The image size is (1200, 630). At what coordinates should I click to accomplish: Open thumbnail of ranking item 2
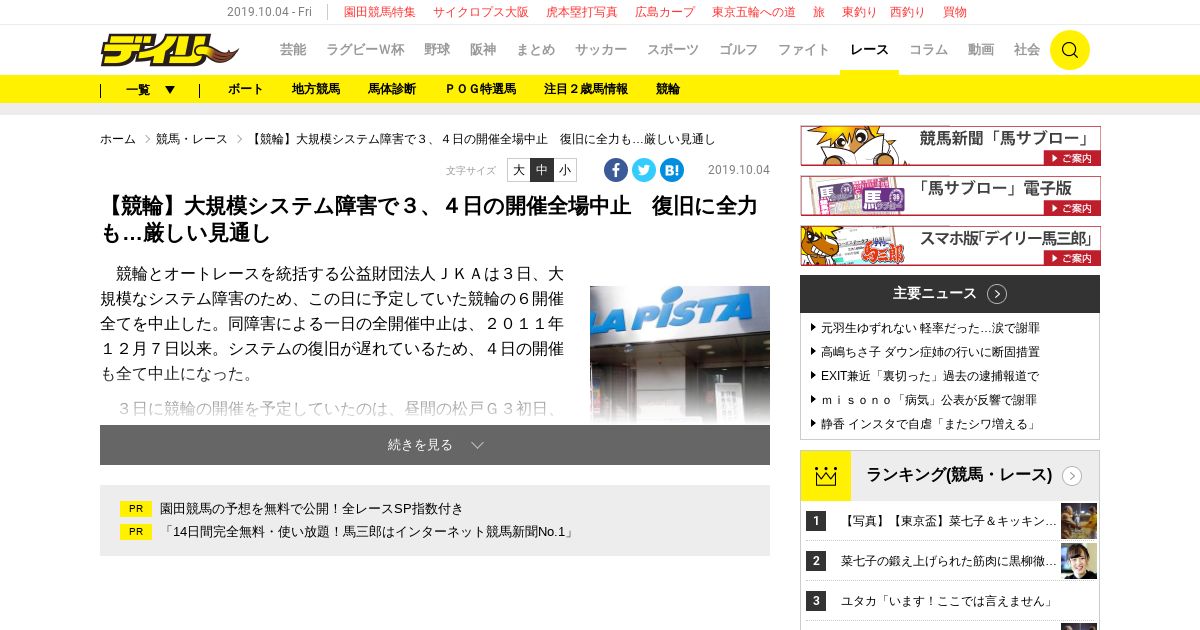[x=1079, y=561]
